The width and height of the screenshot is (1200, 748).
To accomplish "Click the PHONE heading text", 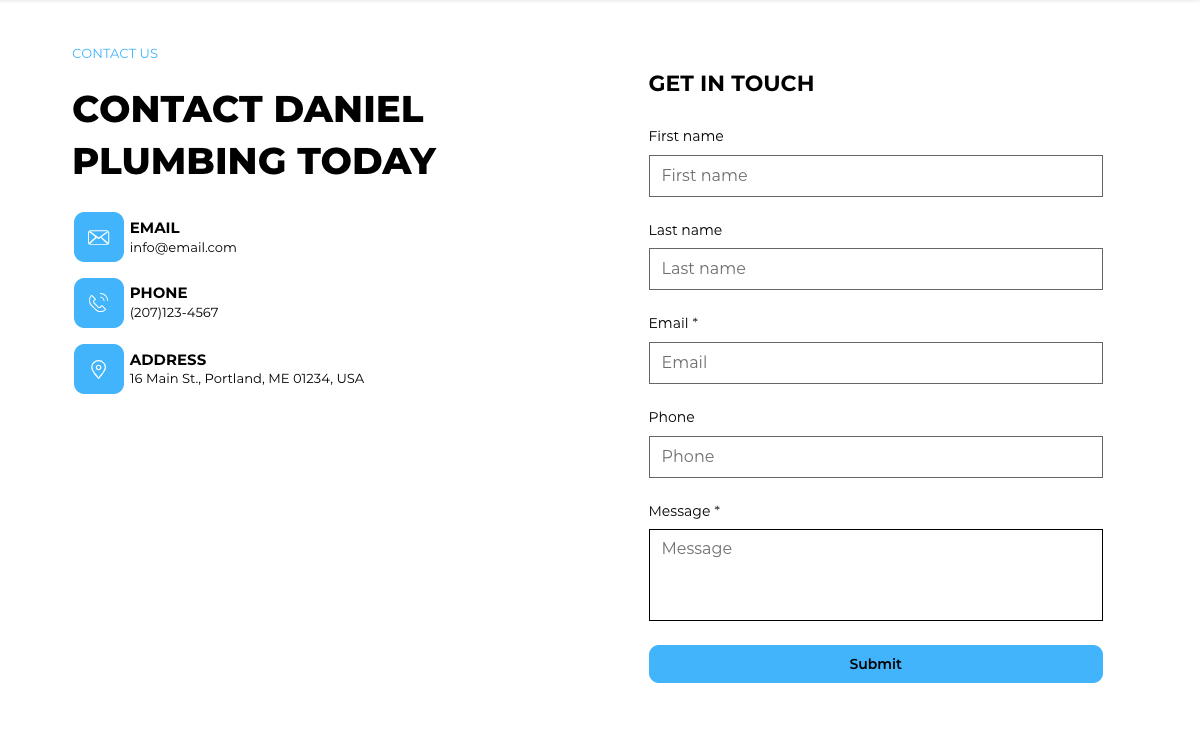I will (159, 293).
